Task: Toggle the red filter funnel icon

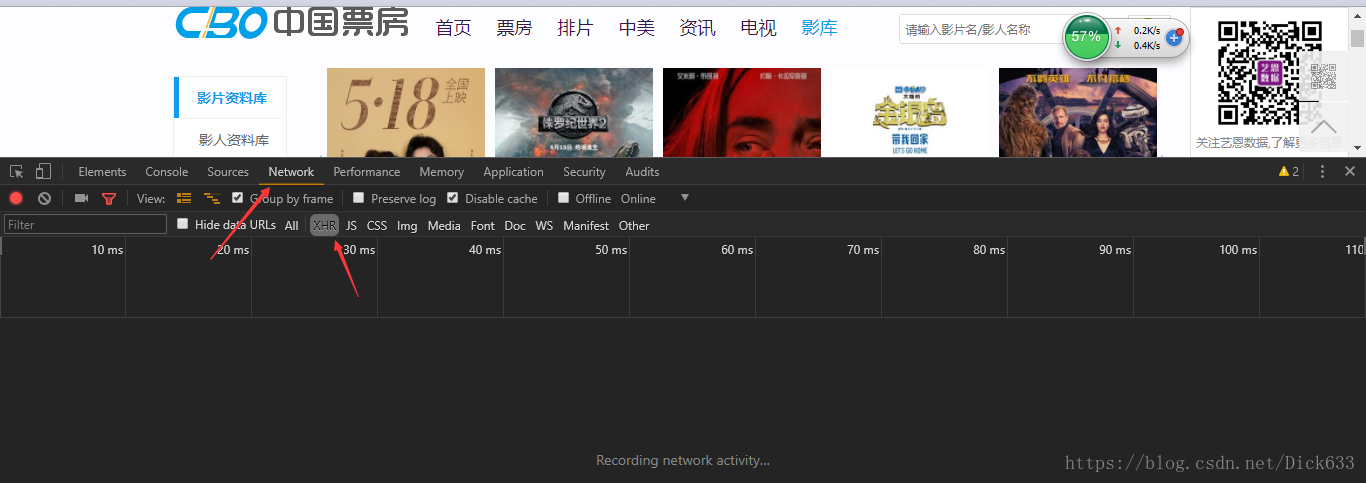Action: 109,198
